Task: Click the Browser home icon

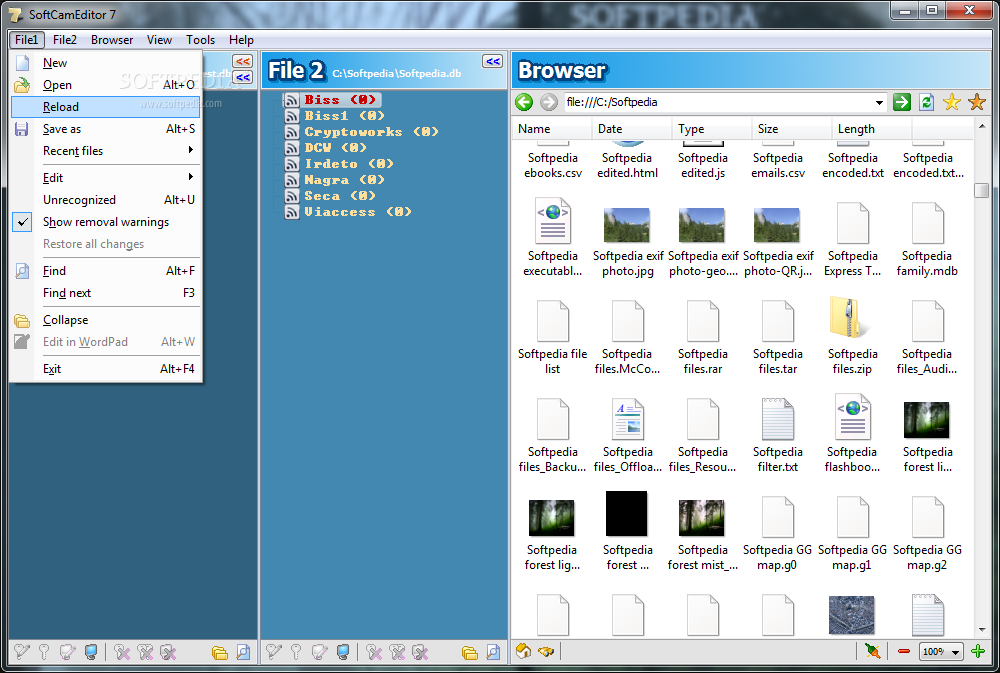Action: coord(524,651)
